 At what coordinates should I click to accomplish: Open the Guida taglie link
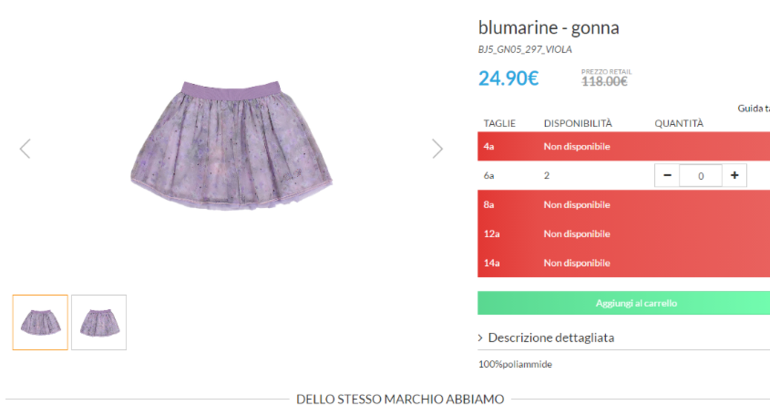[x=753, y=108]
